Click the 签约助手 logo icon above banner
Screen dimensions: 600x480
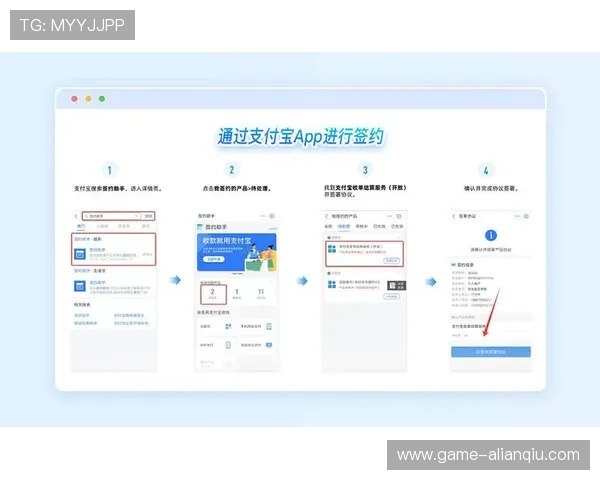pyautogui.click(x=200, y=227)
